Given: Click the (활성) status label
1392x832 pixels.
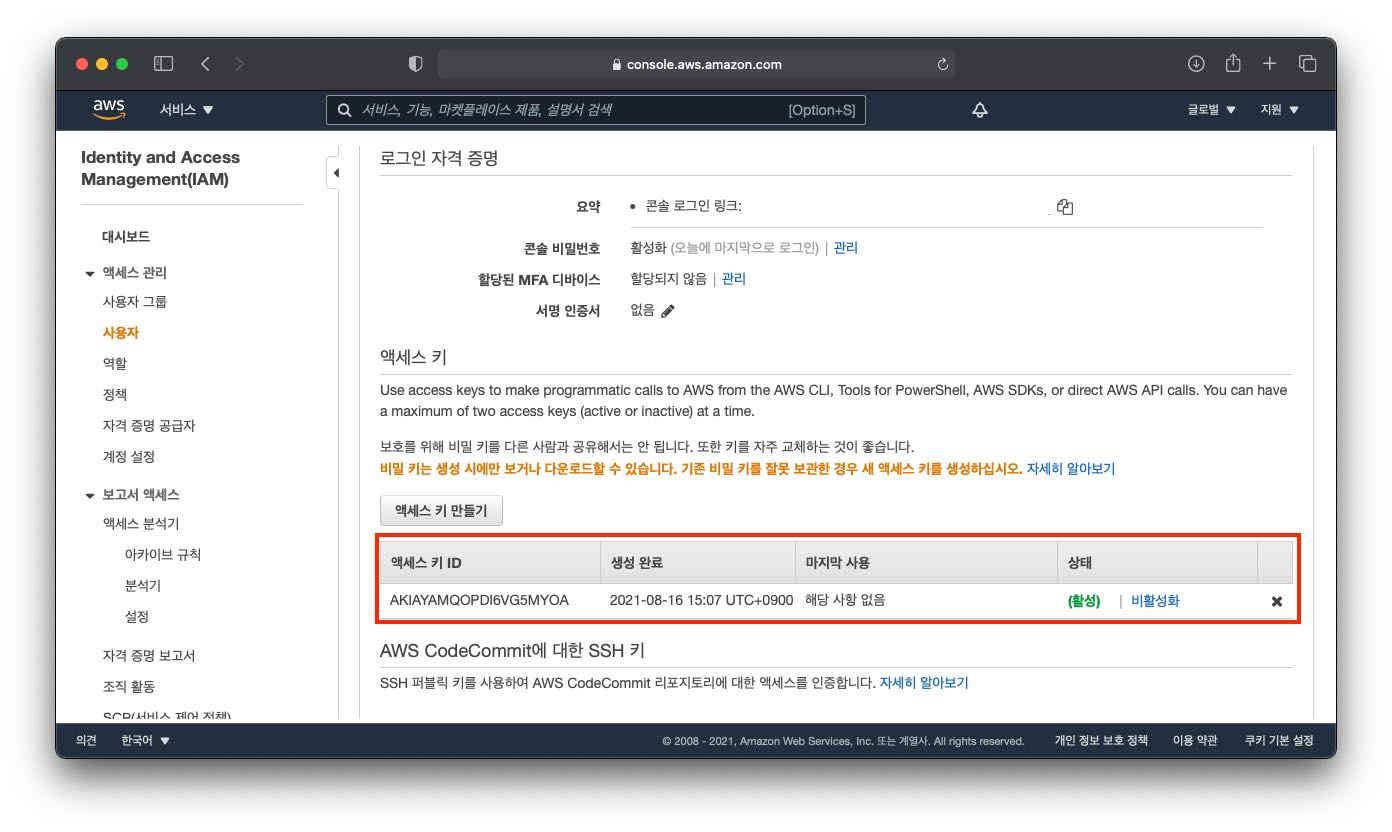Looking at the screenshot, I should (x=1084, y=601).
